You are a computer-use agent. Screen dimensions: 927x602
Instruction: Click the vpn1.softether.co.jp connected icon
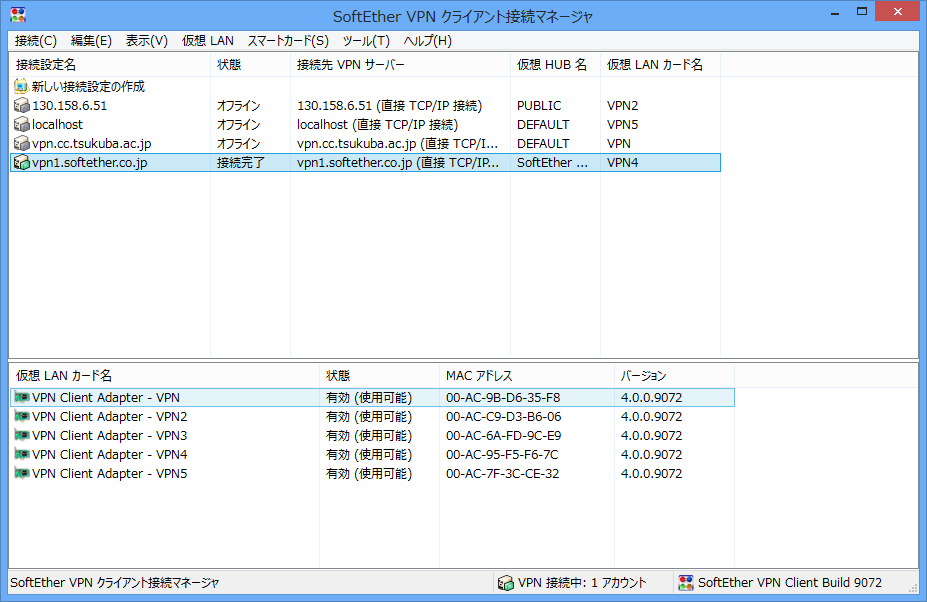pyautogui.click(x=21, y=162)
